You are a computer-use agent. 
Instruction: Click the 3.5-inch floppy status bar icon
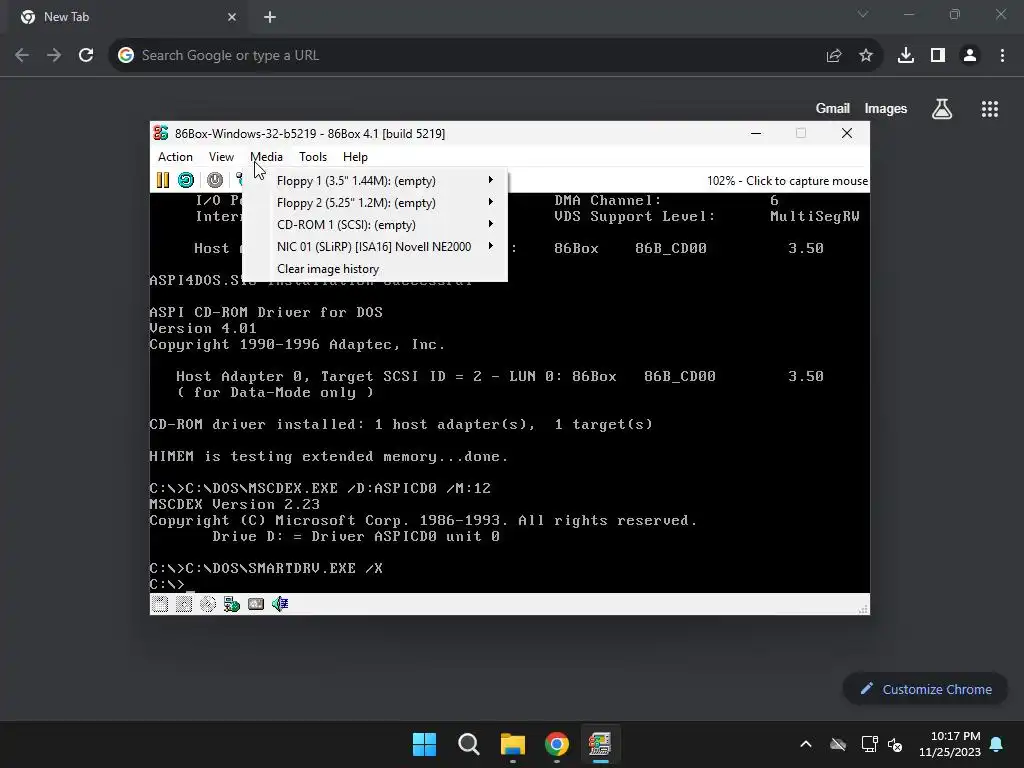tap(160, 604)
